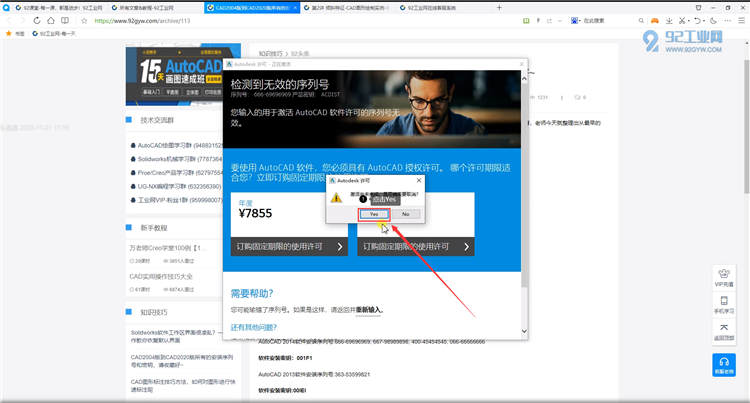Click the share icon in address bar
This screenshot has height=403, width=750.
point(549,21)
